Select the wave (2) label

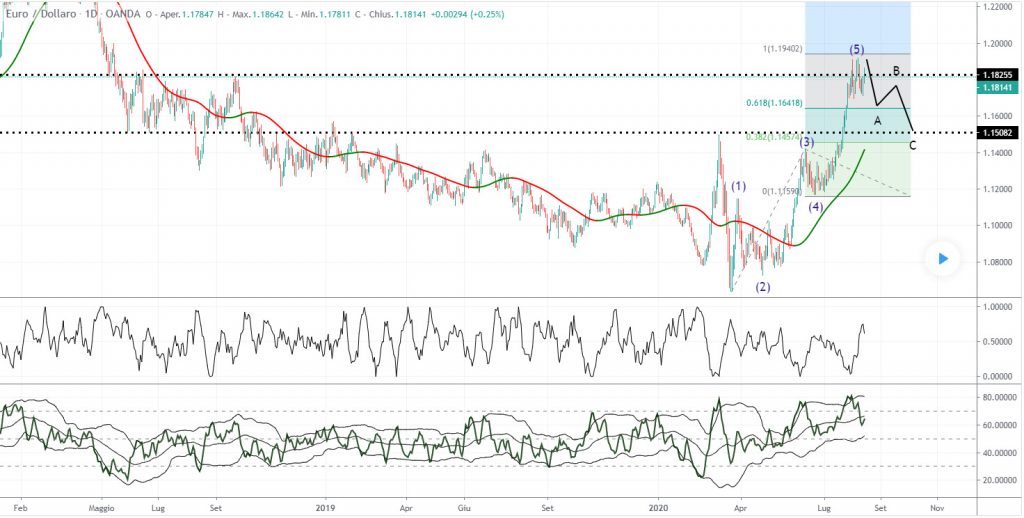pos(763,286)
